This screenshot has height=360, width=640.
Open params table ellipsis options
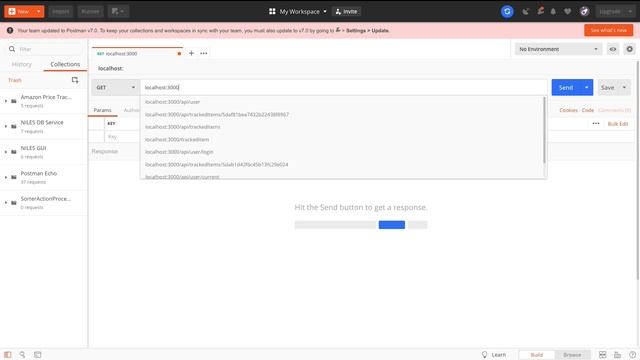[x=596, y=123]
